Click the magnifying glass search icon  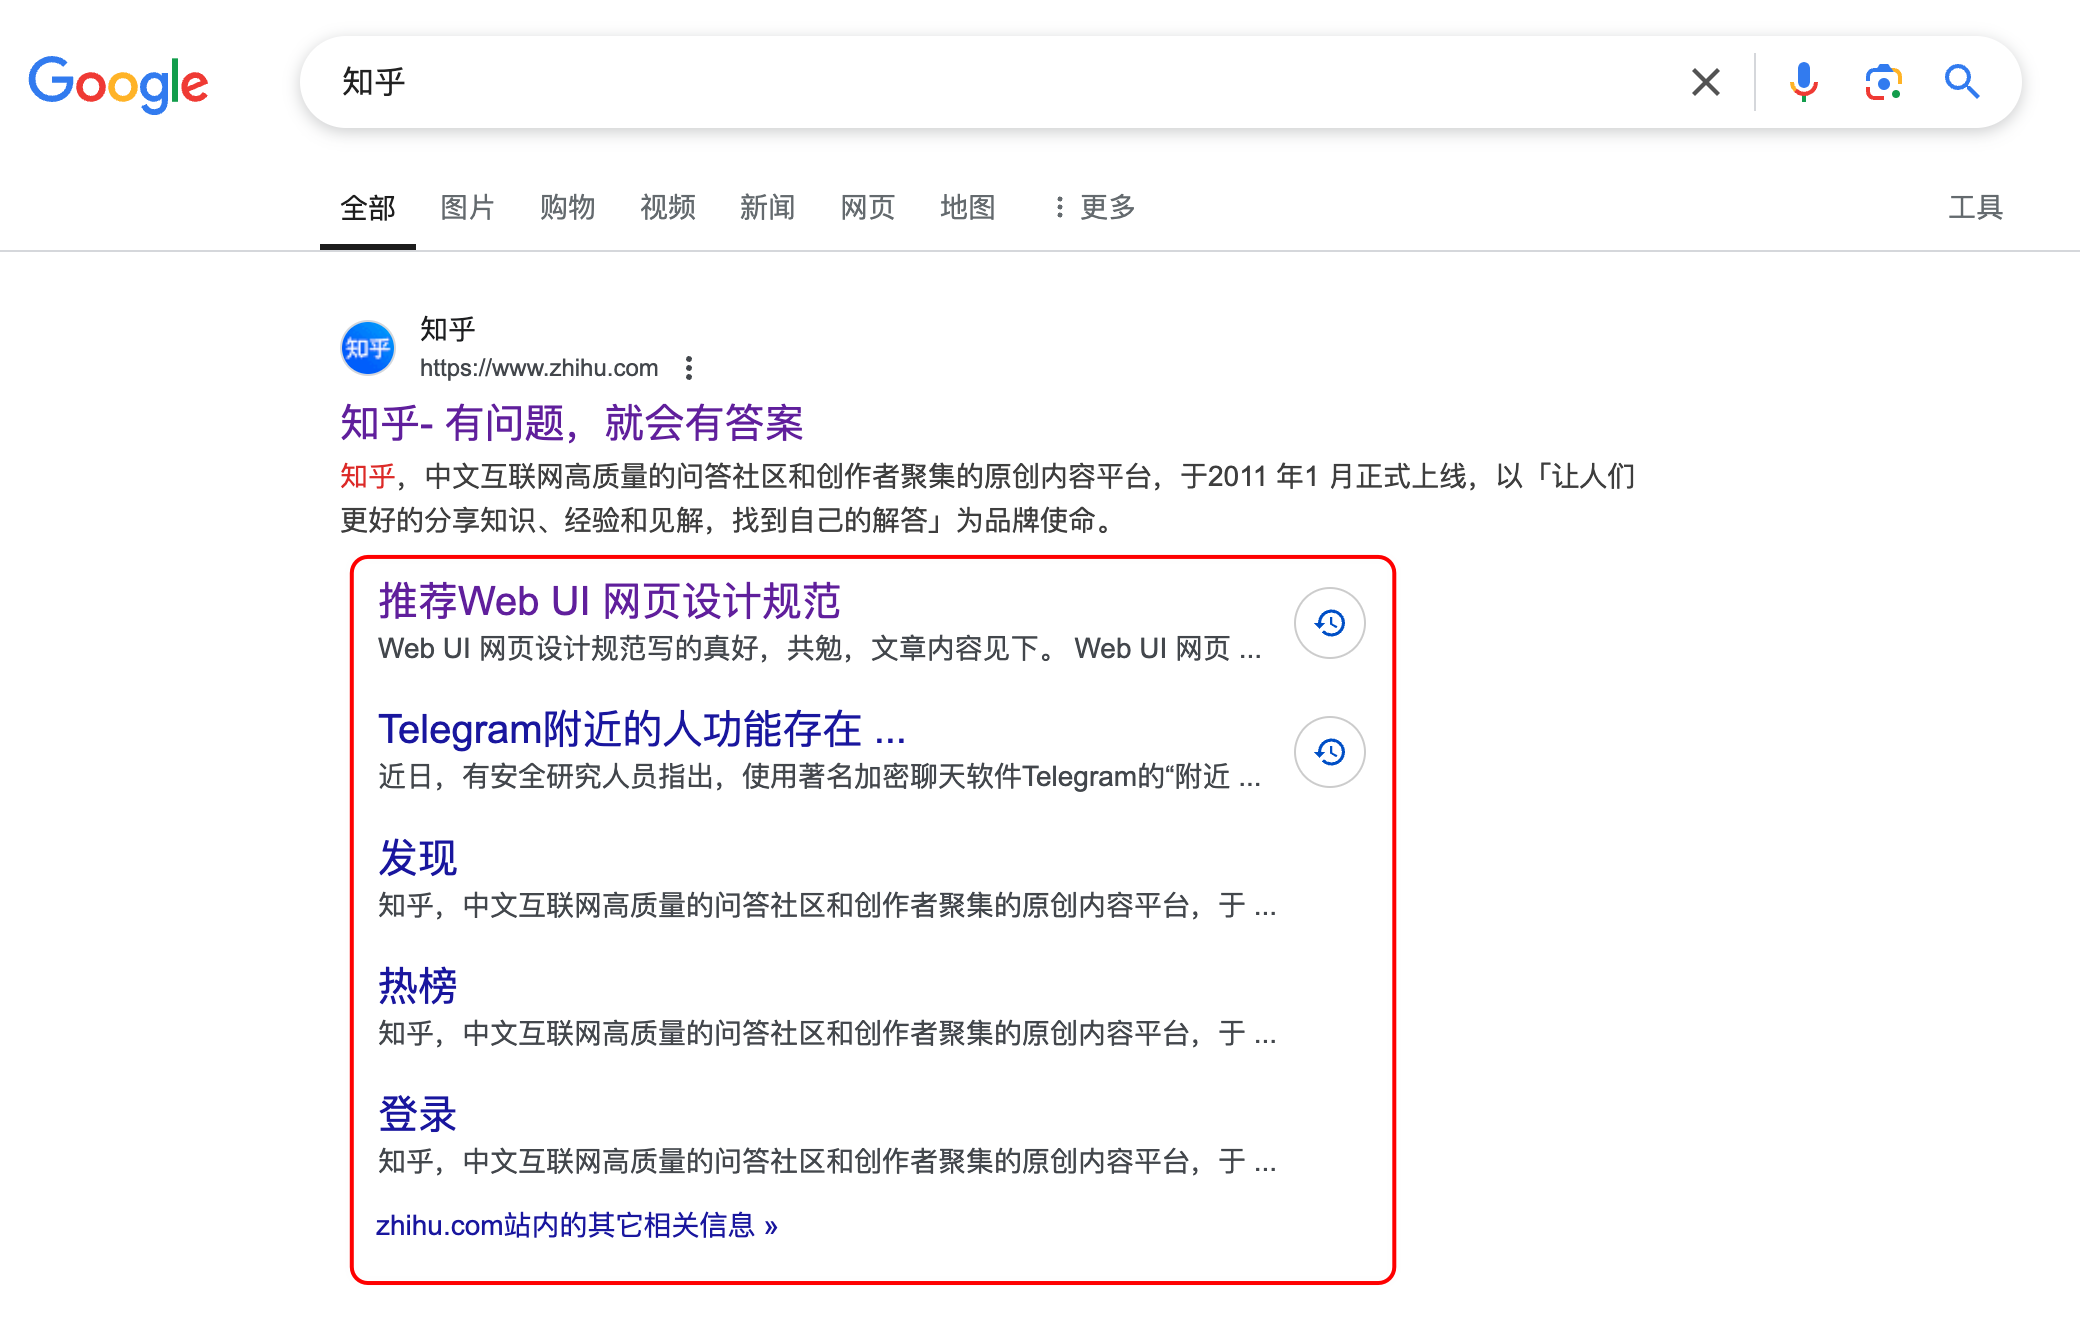[1962, 82]
